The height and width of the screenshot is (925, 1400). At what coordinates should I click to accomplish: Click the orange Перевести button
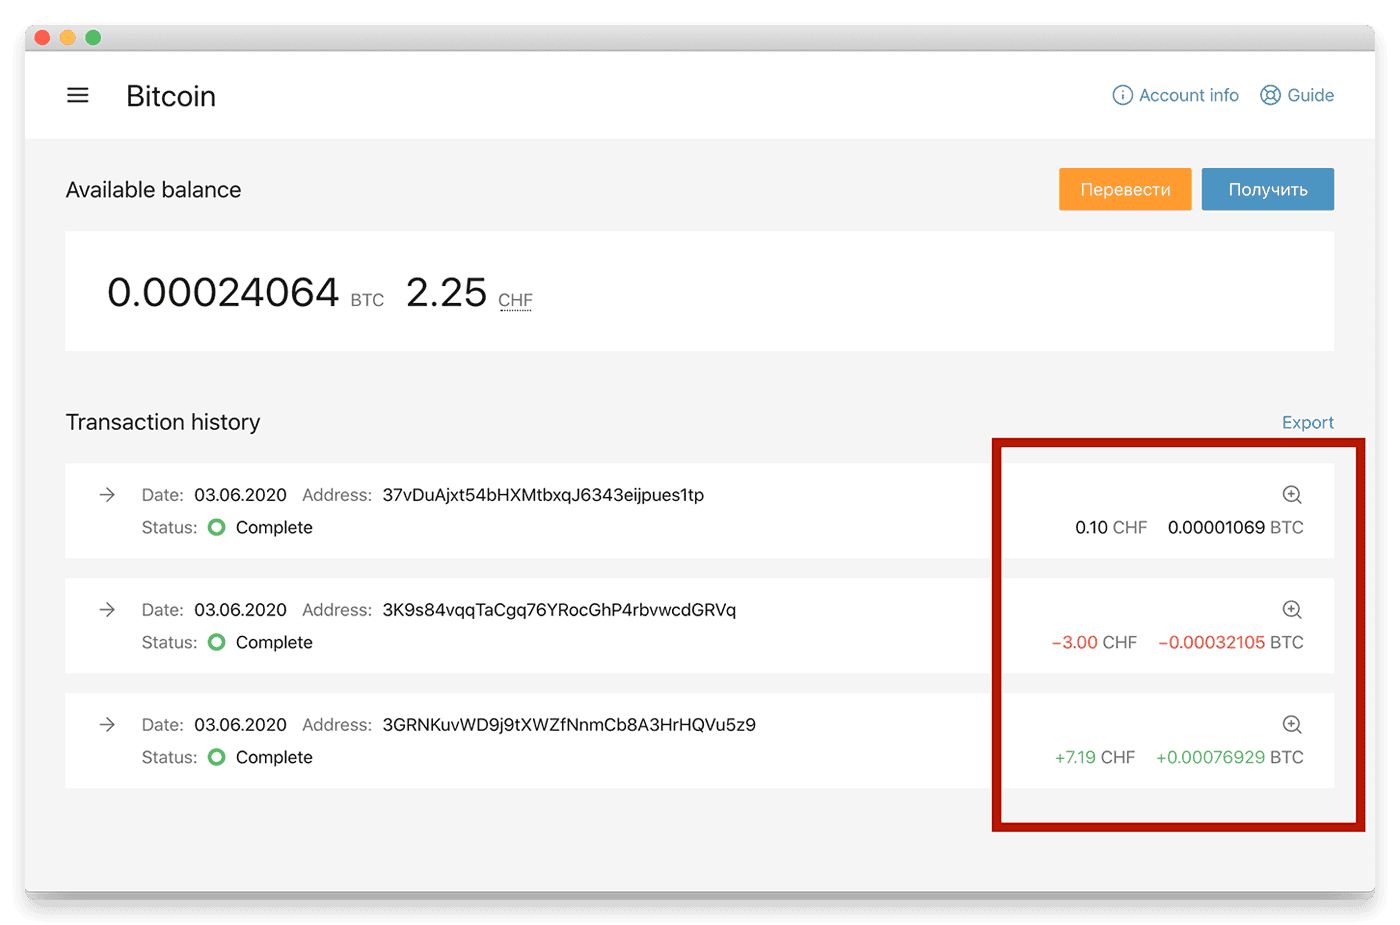[1125, 189]
